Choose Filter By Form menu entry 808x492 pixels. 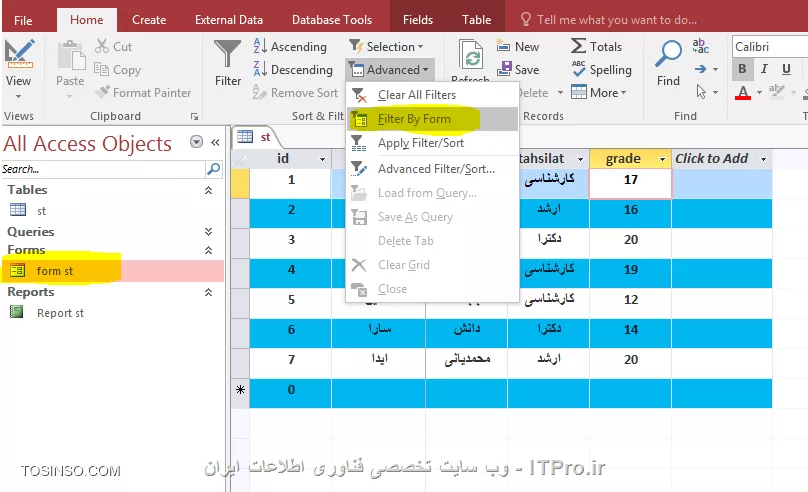[x=433, y=119]
